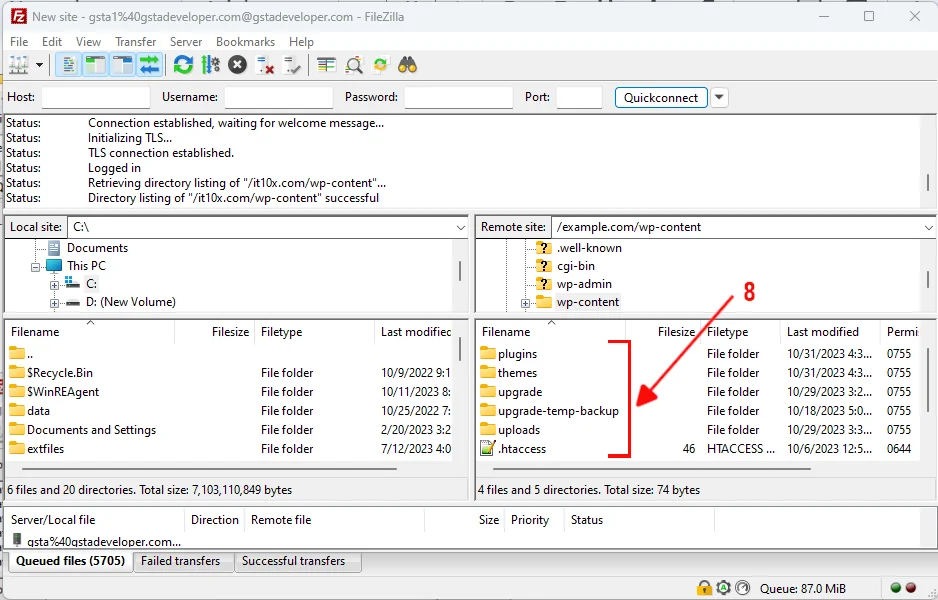Viewport: 938px width, 600px height.
Task: Sort remote files by Last modified
Action: click(822, 332)
